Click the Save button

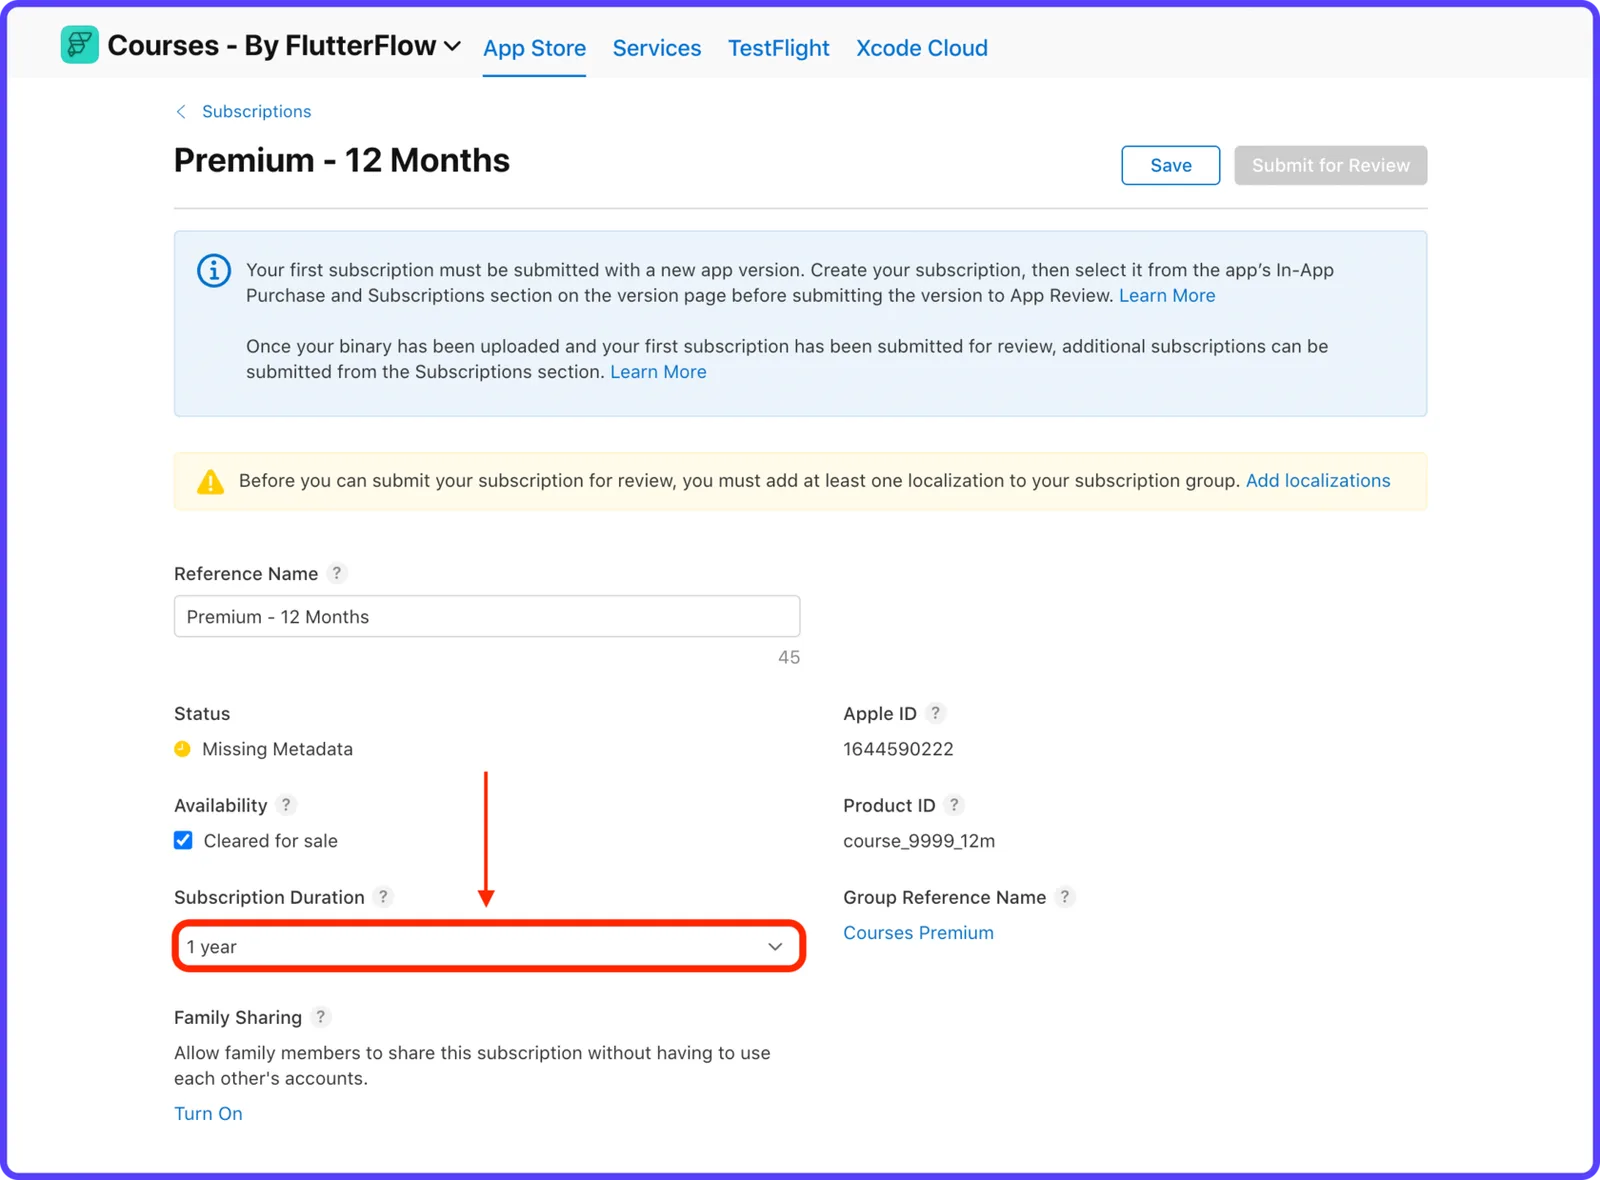pyautogui.click(x=1170, y=165)
